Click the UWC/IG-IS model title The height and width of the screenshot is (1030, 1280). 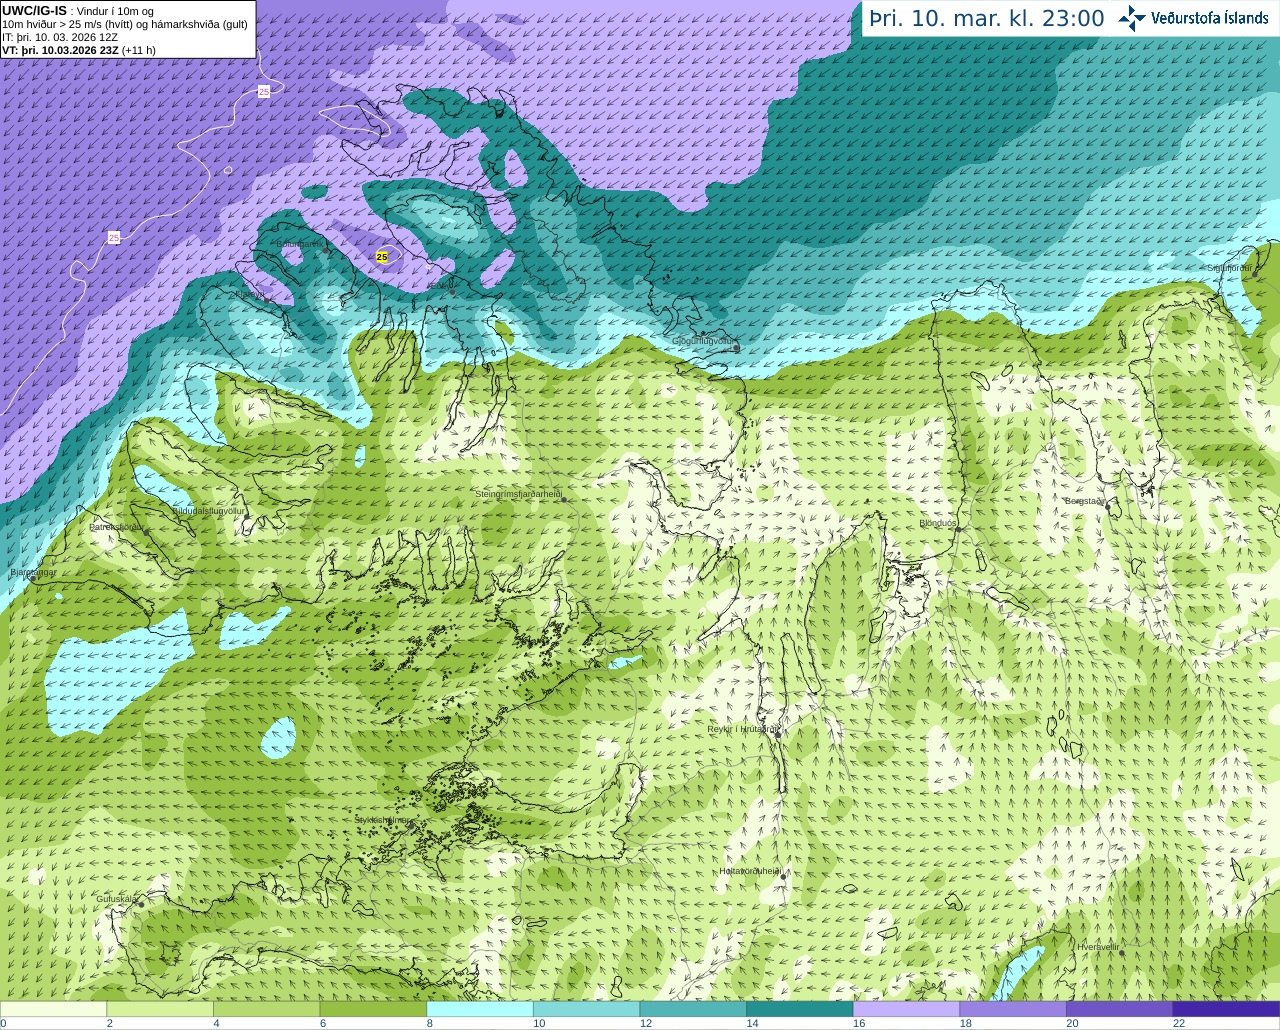click(x=34, y=10)
